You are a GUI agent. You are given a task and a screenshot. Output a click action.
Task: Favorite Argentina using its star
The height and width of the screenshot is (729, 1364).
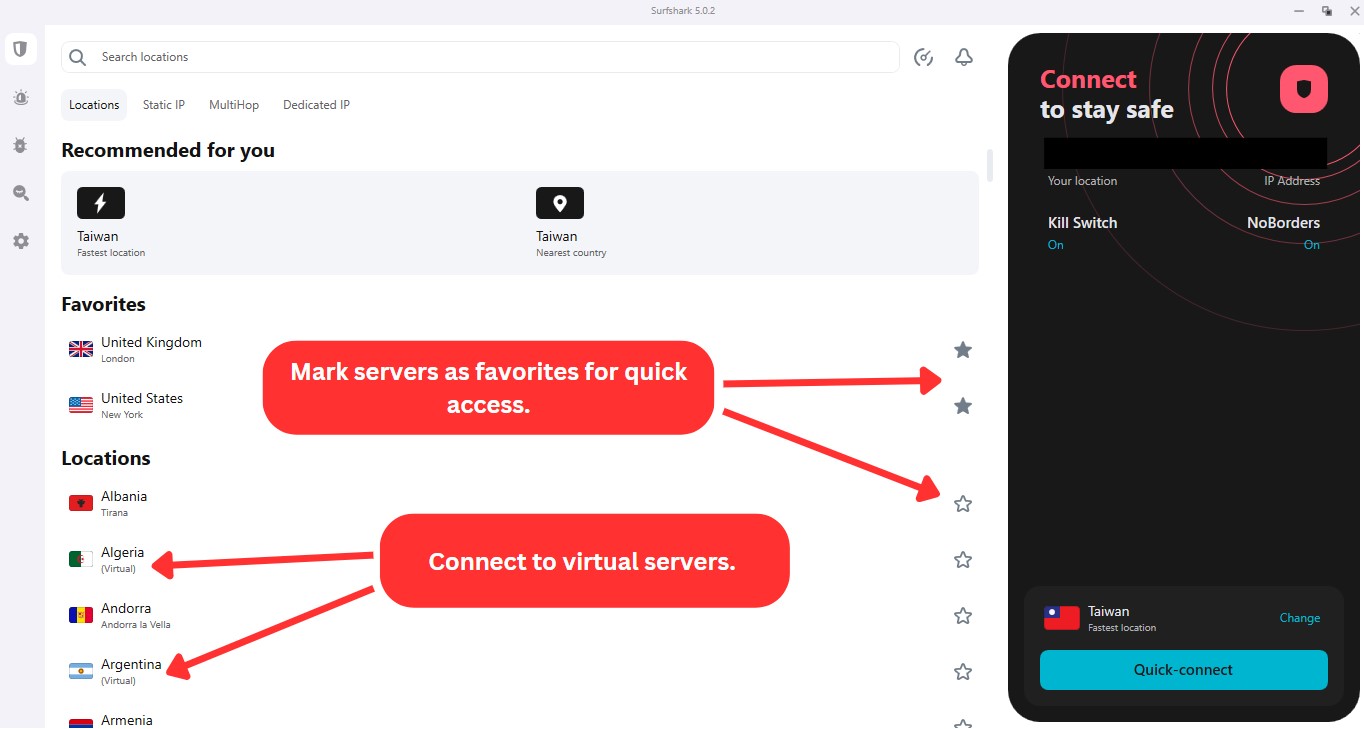click(963, 671)
